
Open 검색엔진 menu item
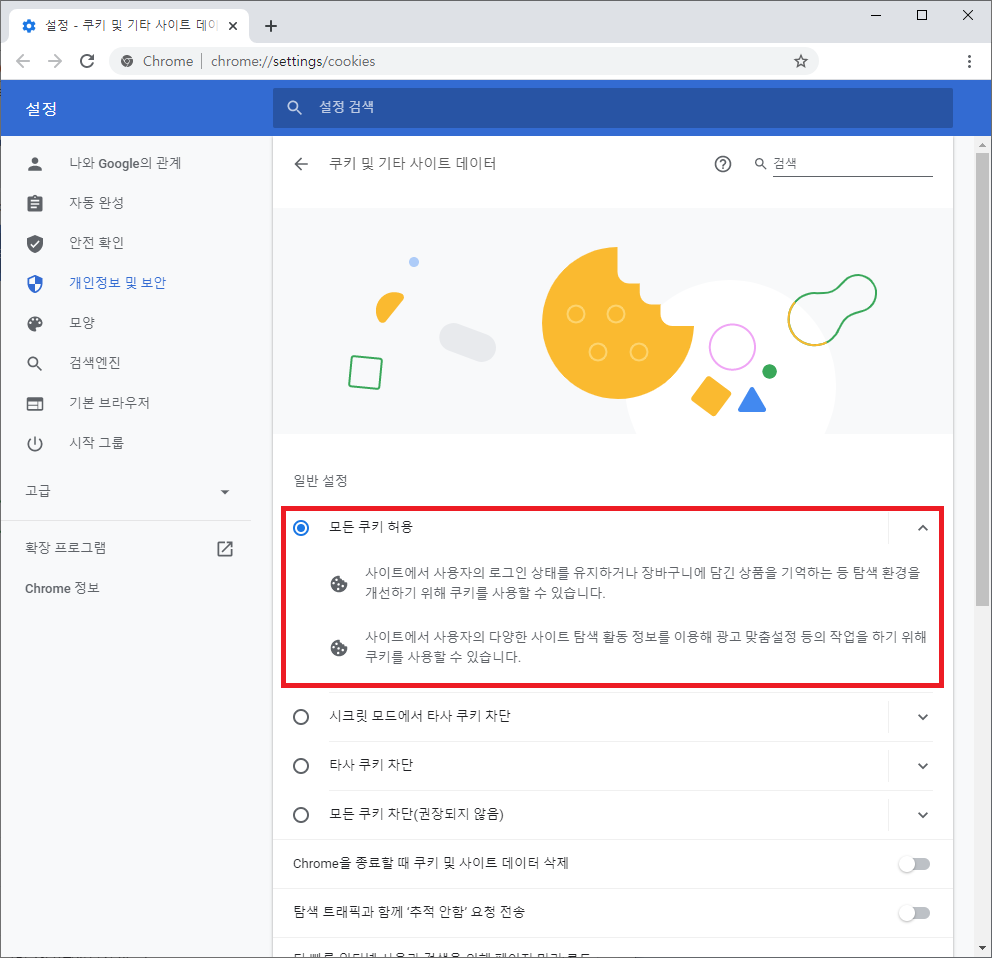(95, 363)
